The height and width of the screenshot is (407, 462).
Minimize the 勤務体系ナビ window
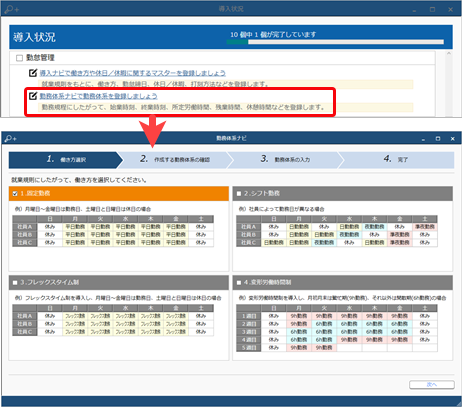tap(423, 139)
